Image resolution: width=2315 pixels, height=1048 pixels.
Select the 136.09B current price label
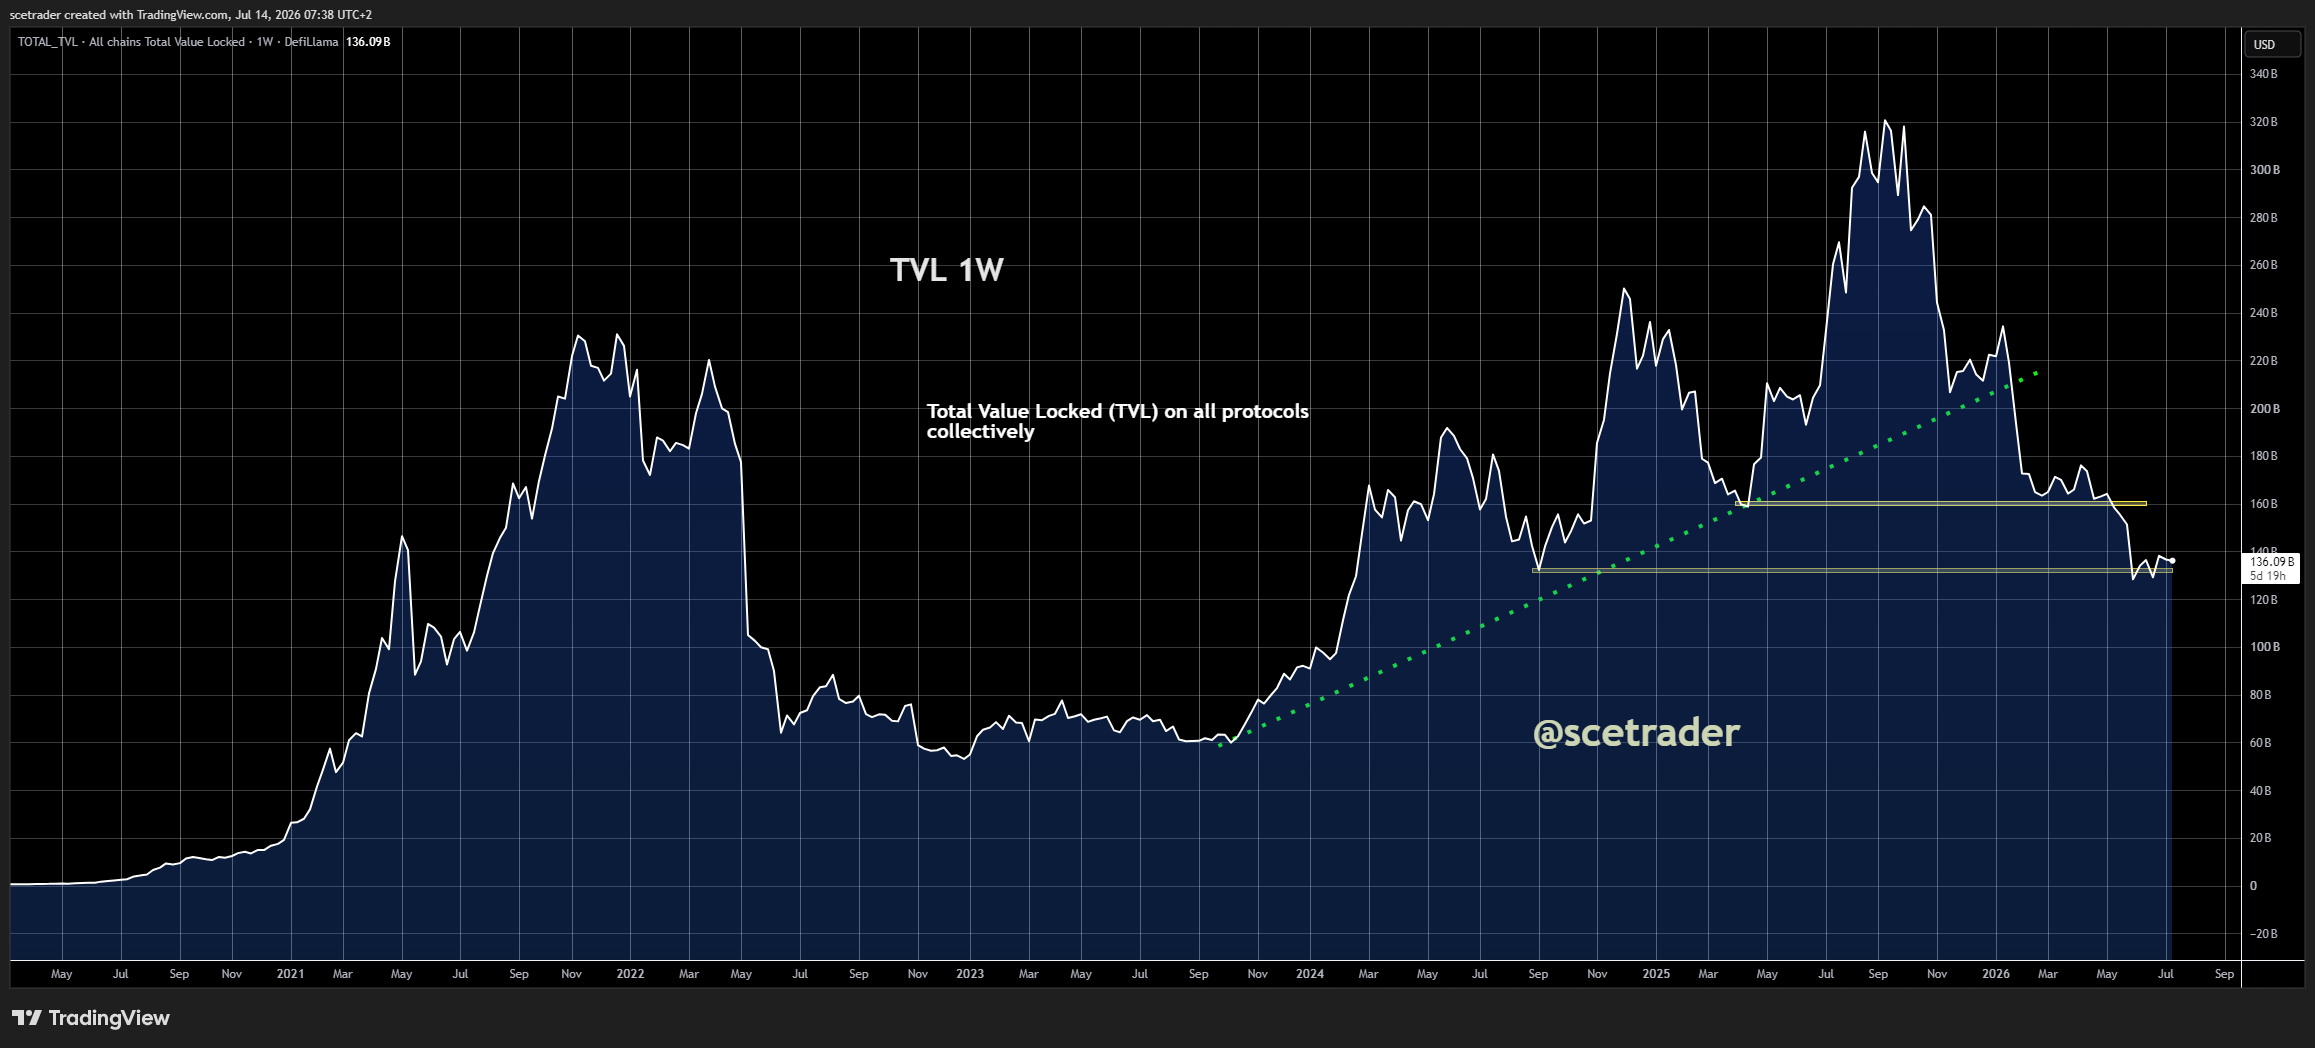coord(2272,568)
